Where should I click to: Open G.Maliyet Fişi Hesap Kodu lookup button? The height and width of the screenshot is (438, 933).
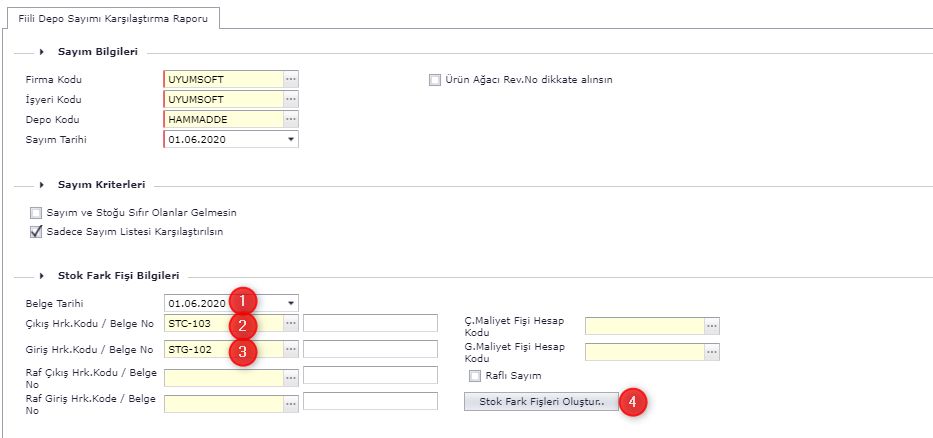[x=711, y=352]
